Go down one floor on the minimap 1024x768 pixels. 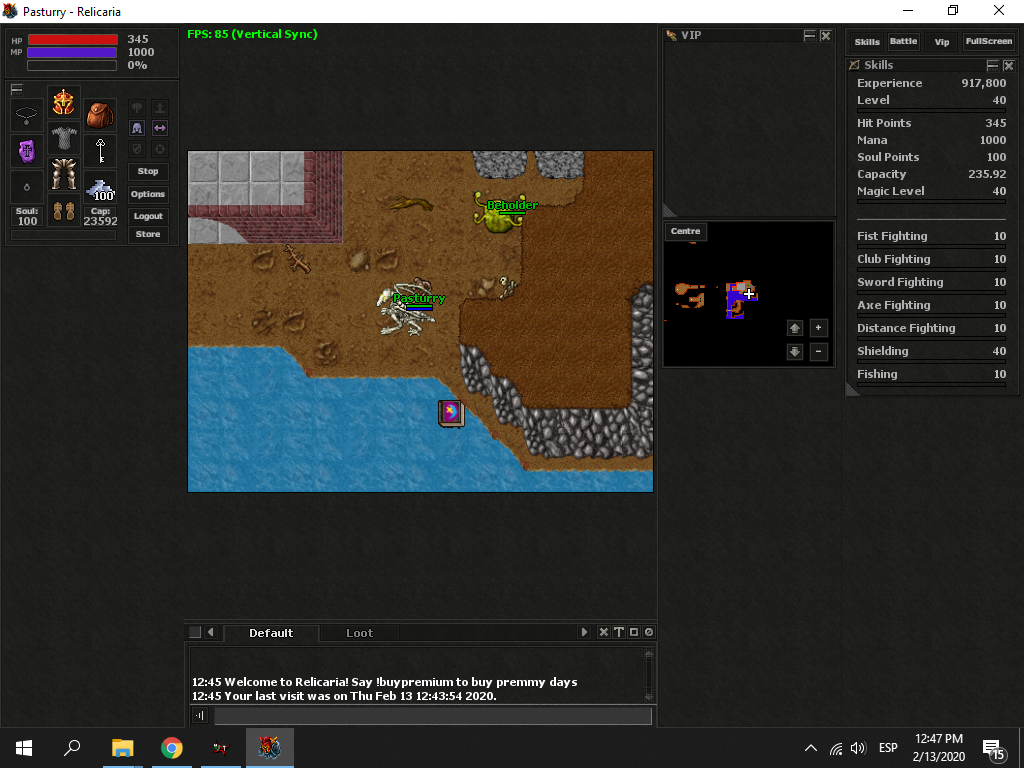pos(795,352)
